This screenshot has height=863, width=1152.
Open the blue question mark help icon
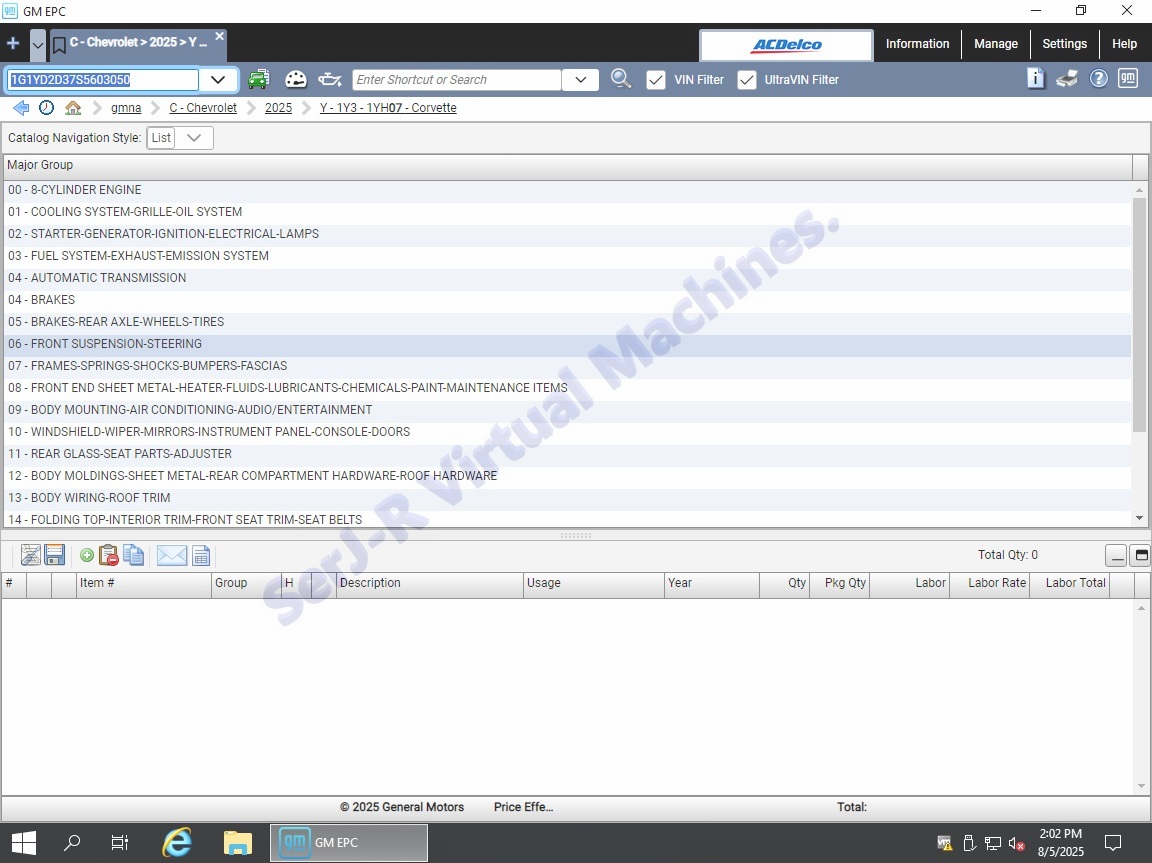click(x=1098, y=79)
